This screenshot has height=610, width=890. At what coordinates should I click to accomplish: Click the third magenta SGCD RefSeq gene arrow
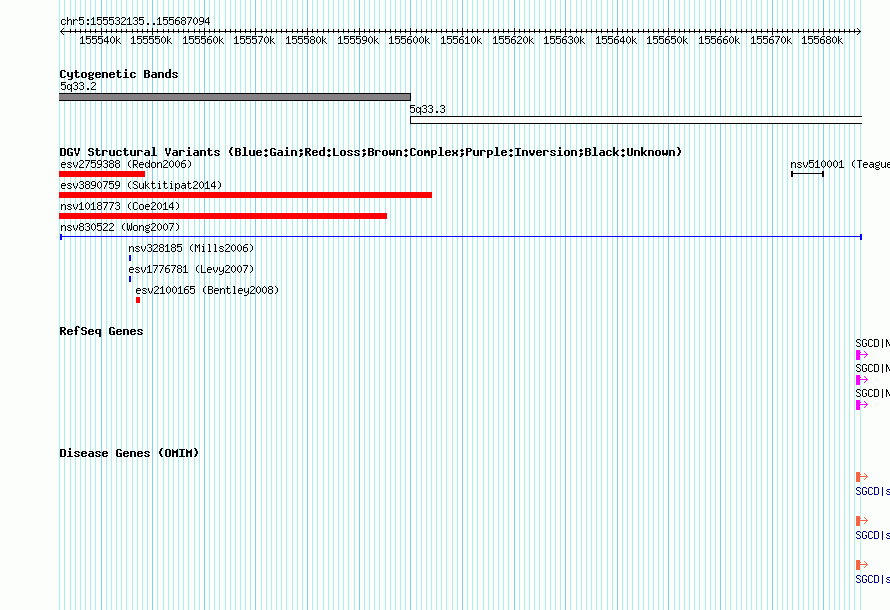862,405
